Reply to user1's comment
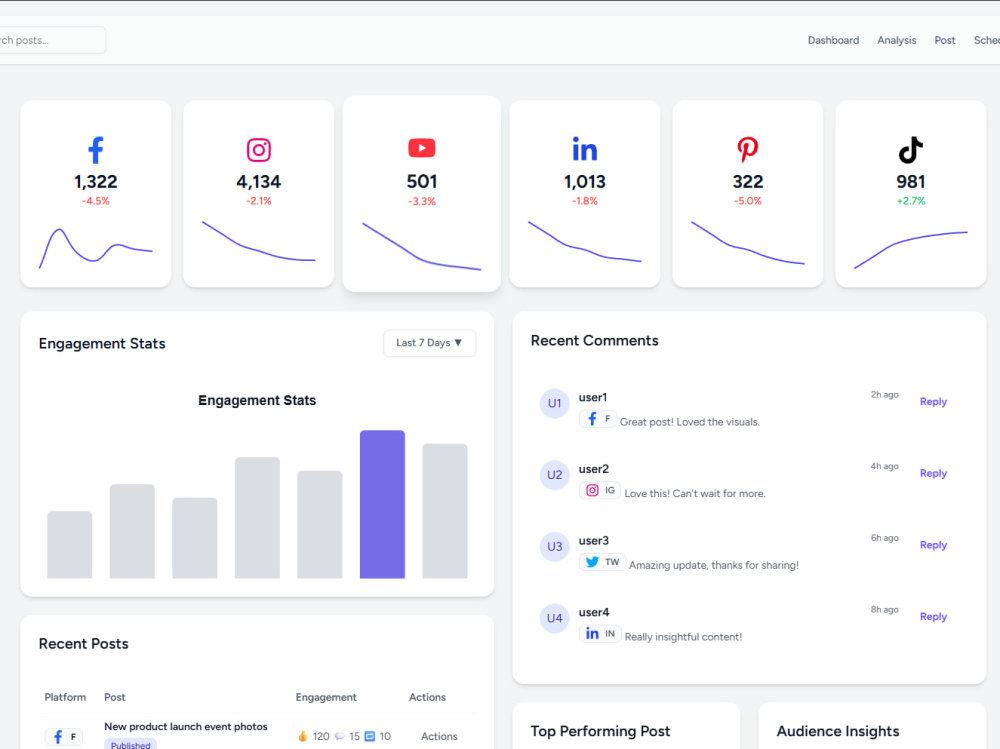The image size is (1000, 749). [x=933, y=402]
